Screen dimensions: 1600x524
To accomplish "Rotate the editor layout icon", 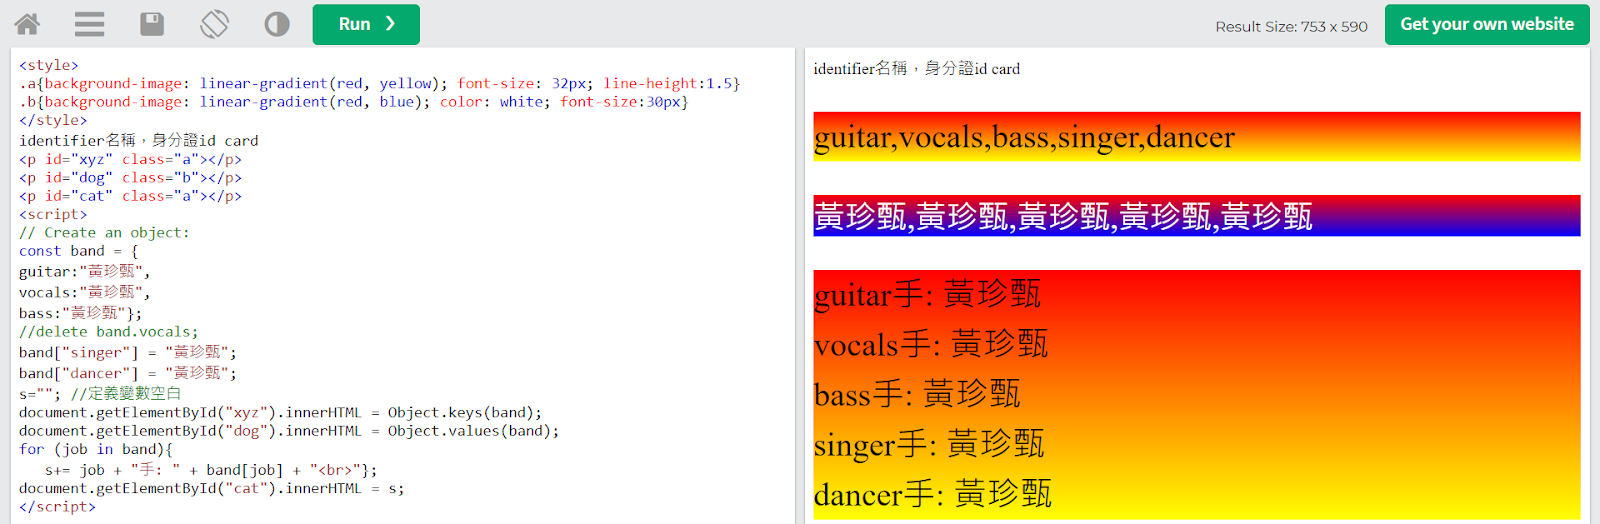I will point(214,24).
